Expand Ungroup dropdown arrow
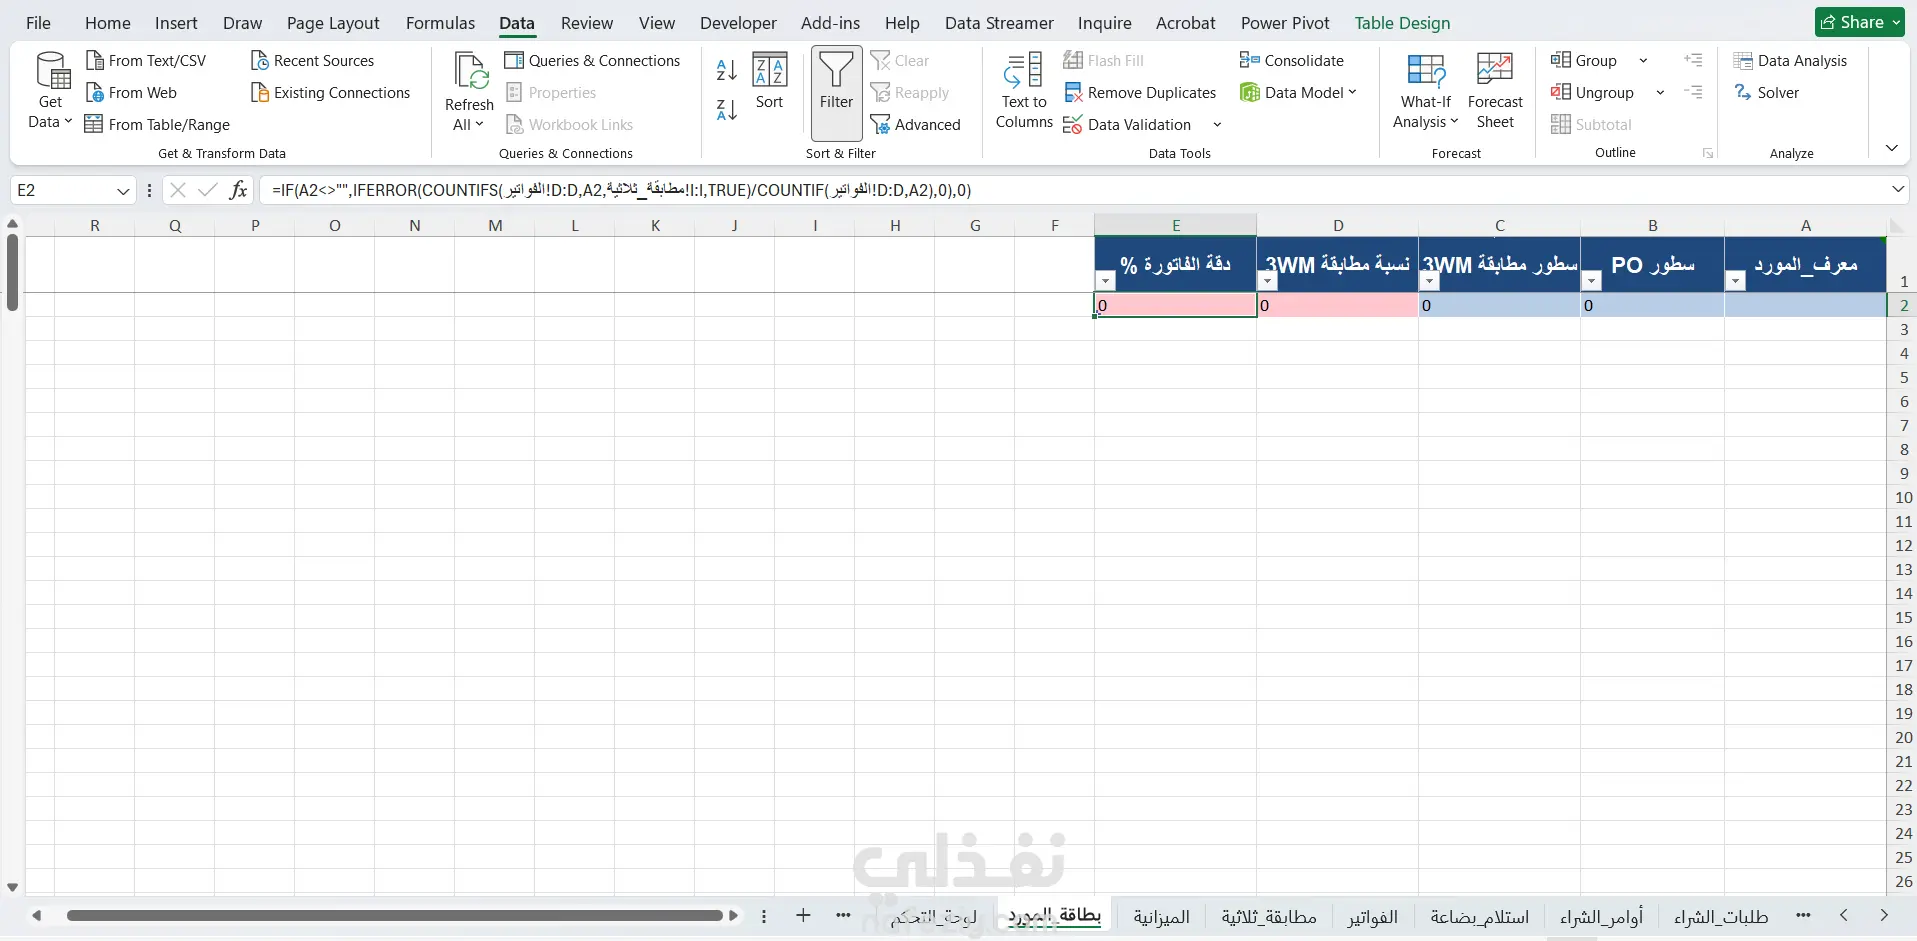 [1660, 93]
